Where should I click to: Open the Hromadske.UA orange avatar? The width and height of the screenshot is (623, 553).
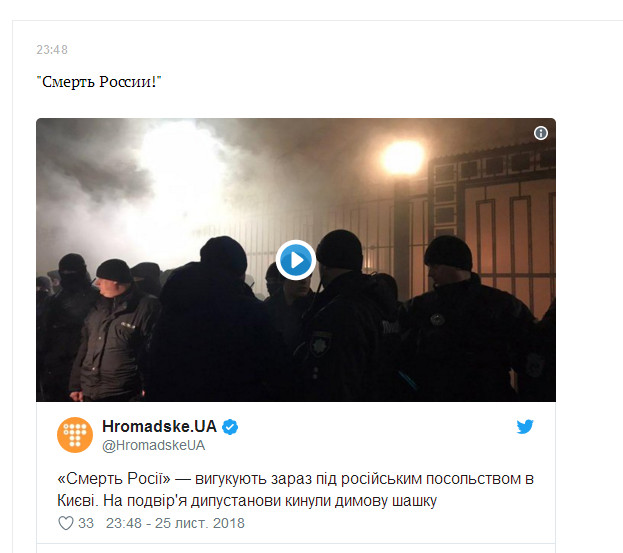coord(75,435)
